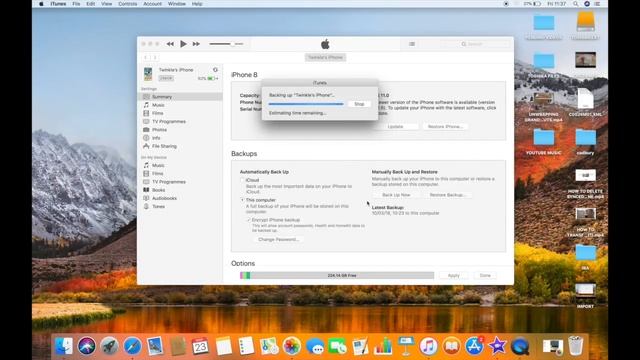
Task: Select the iCloud backup radio button
Action: point(242,180)
